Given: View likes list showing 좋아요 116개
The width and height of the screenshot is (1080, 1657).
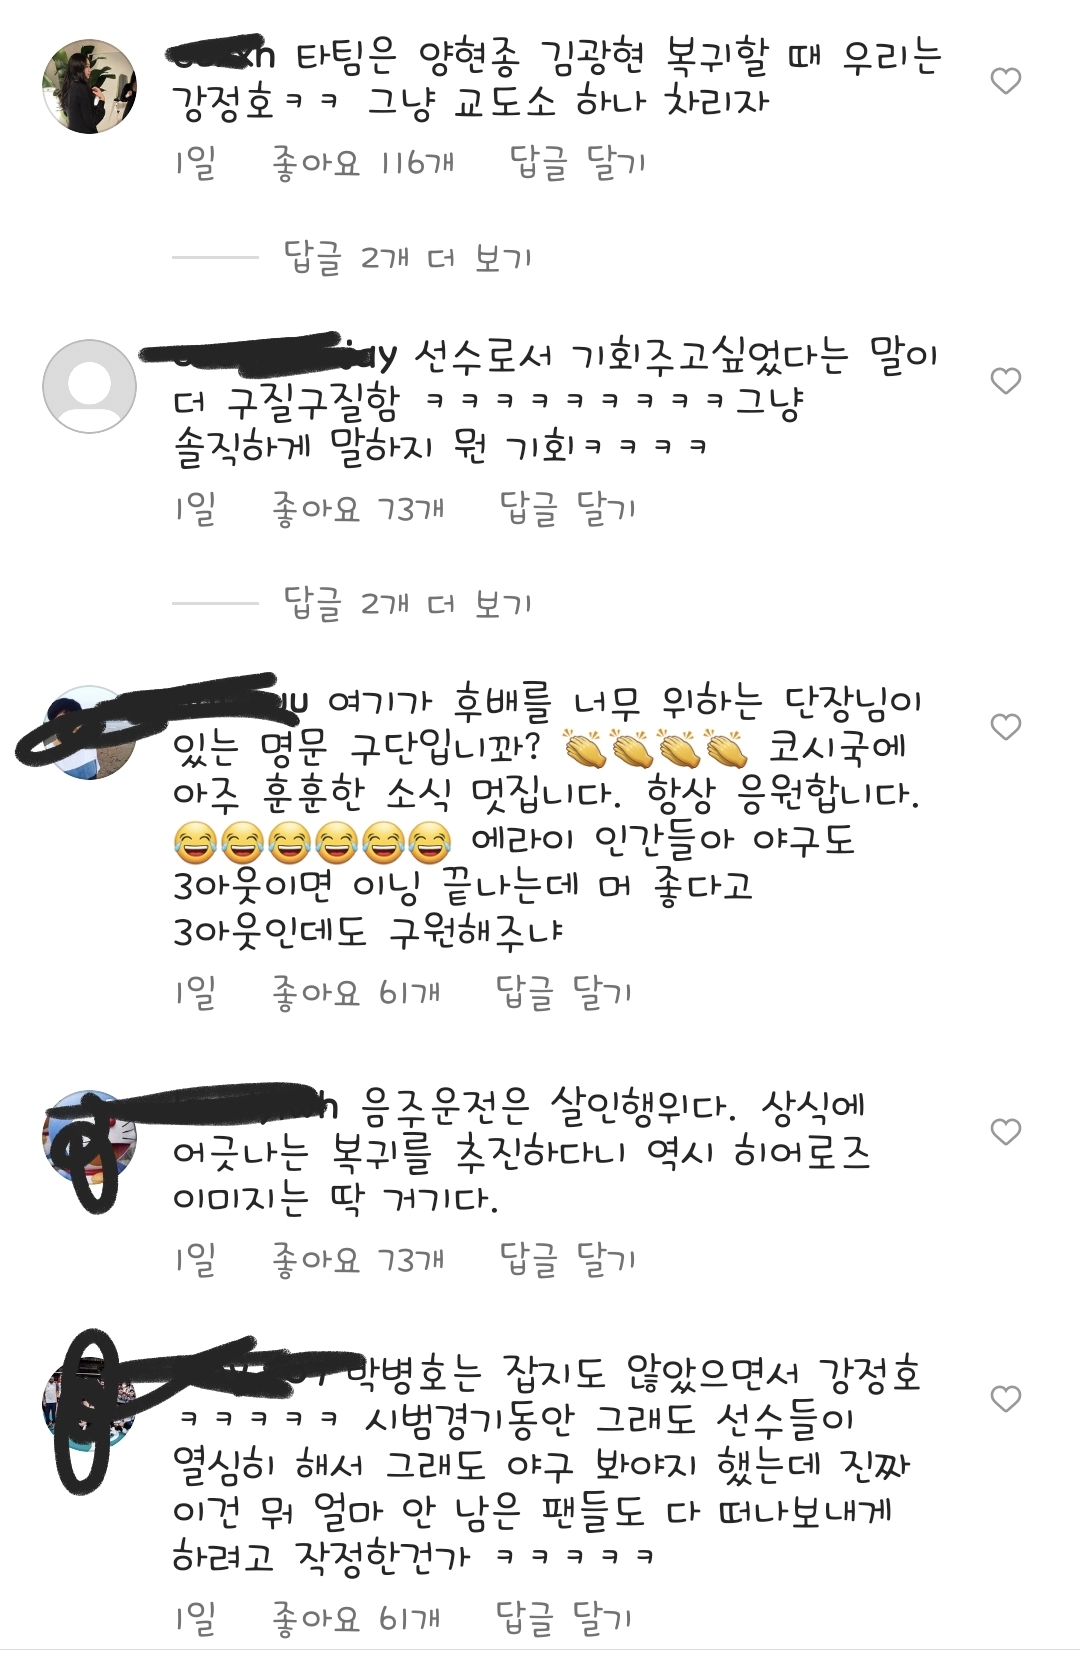Looking at the screenshot, I should pos(363,162).
